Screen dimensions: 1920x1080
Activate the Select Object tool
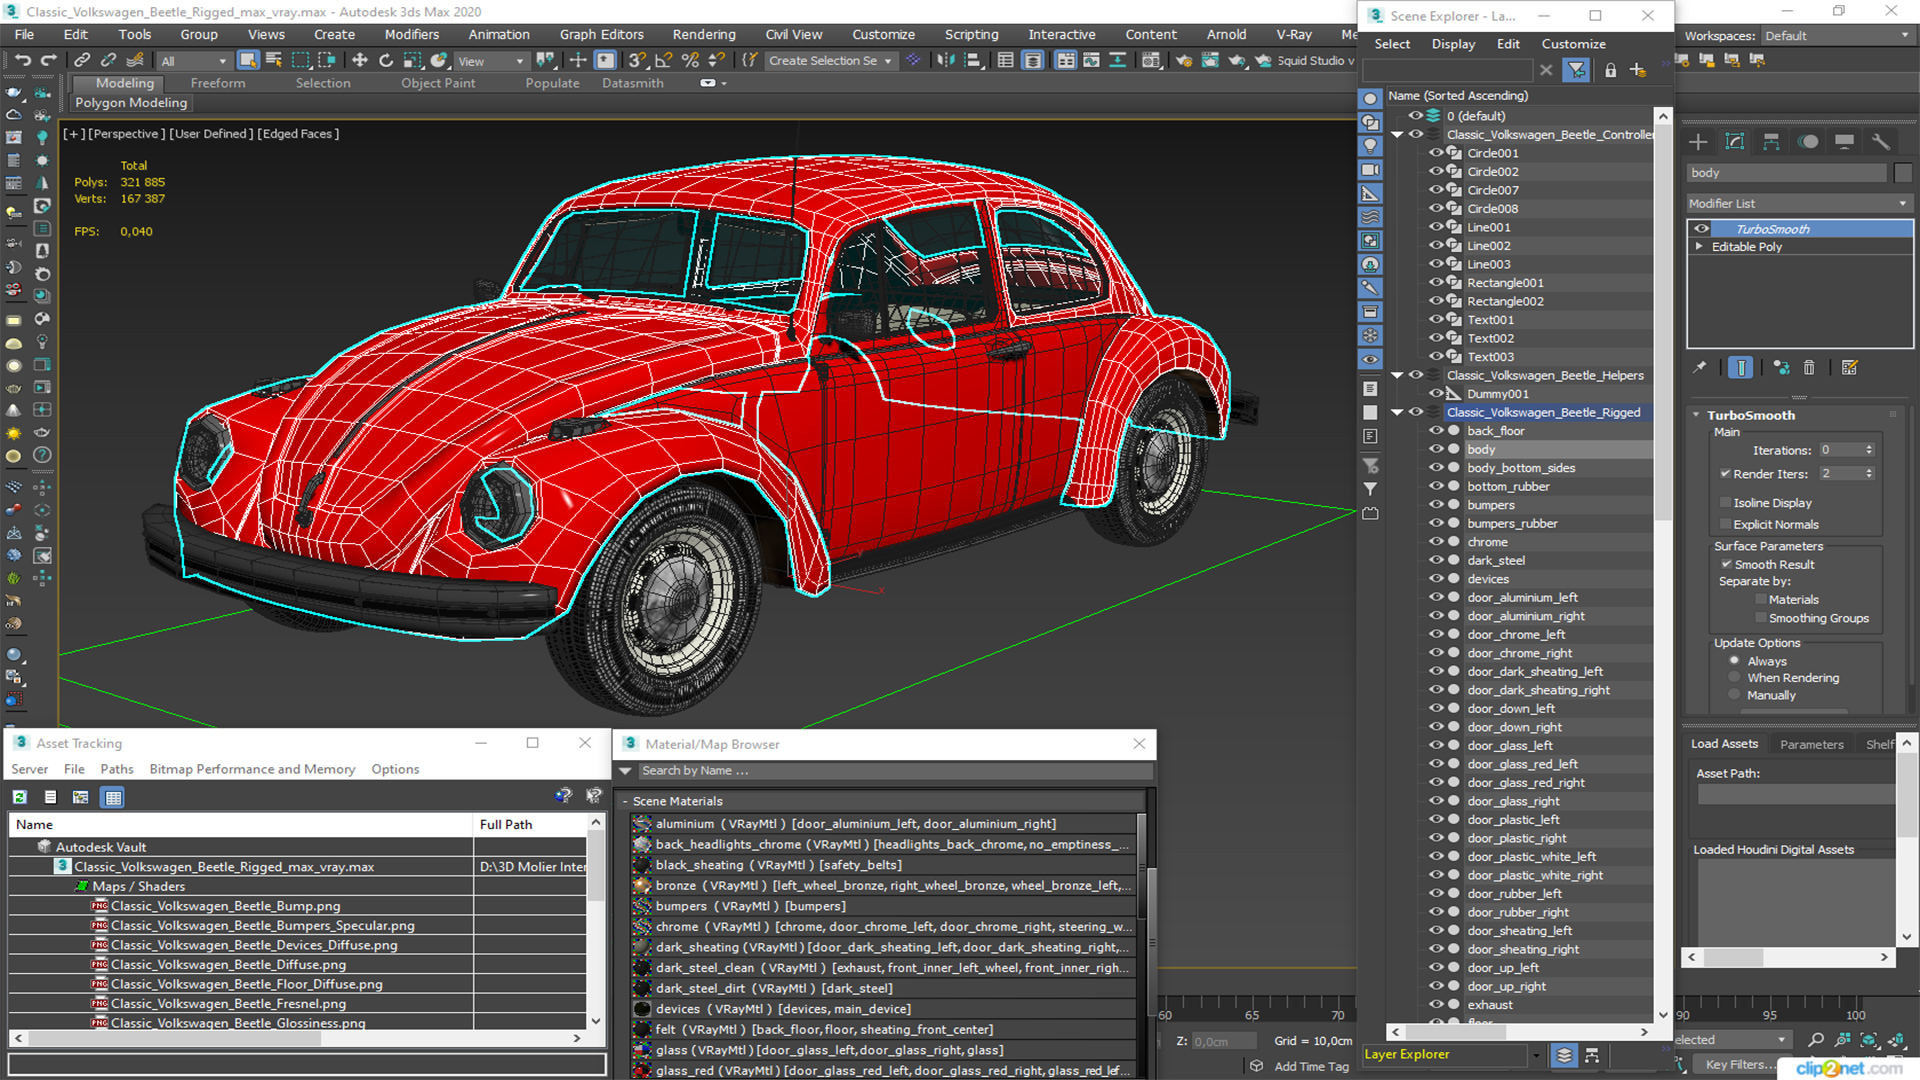tap(248, 61)
